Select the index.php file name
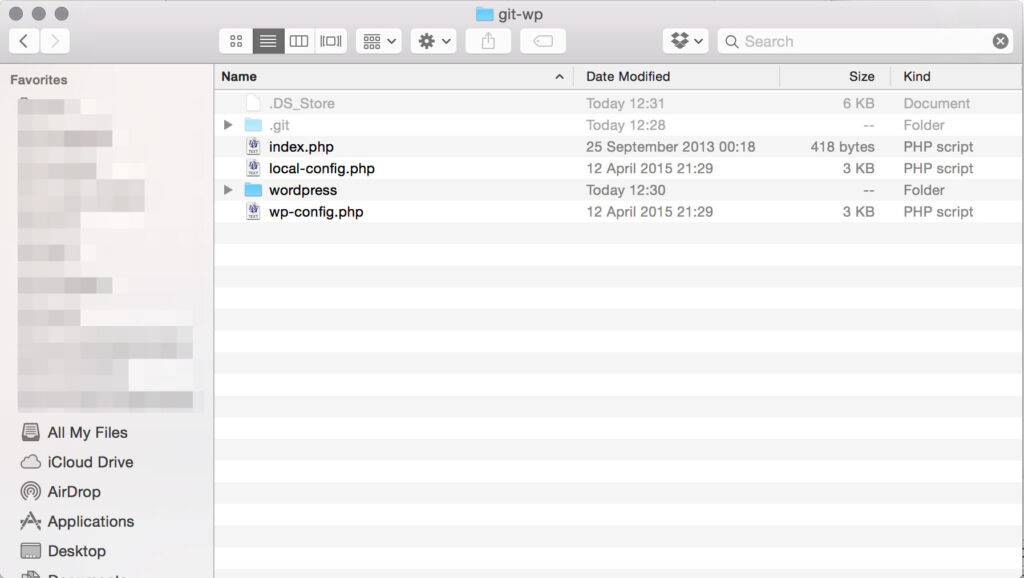This screenshot has width=1024, height=578. coord(301,147)
